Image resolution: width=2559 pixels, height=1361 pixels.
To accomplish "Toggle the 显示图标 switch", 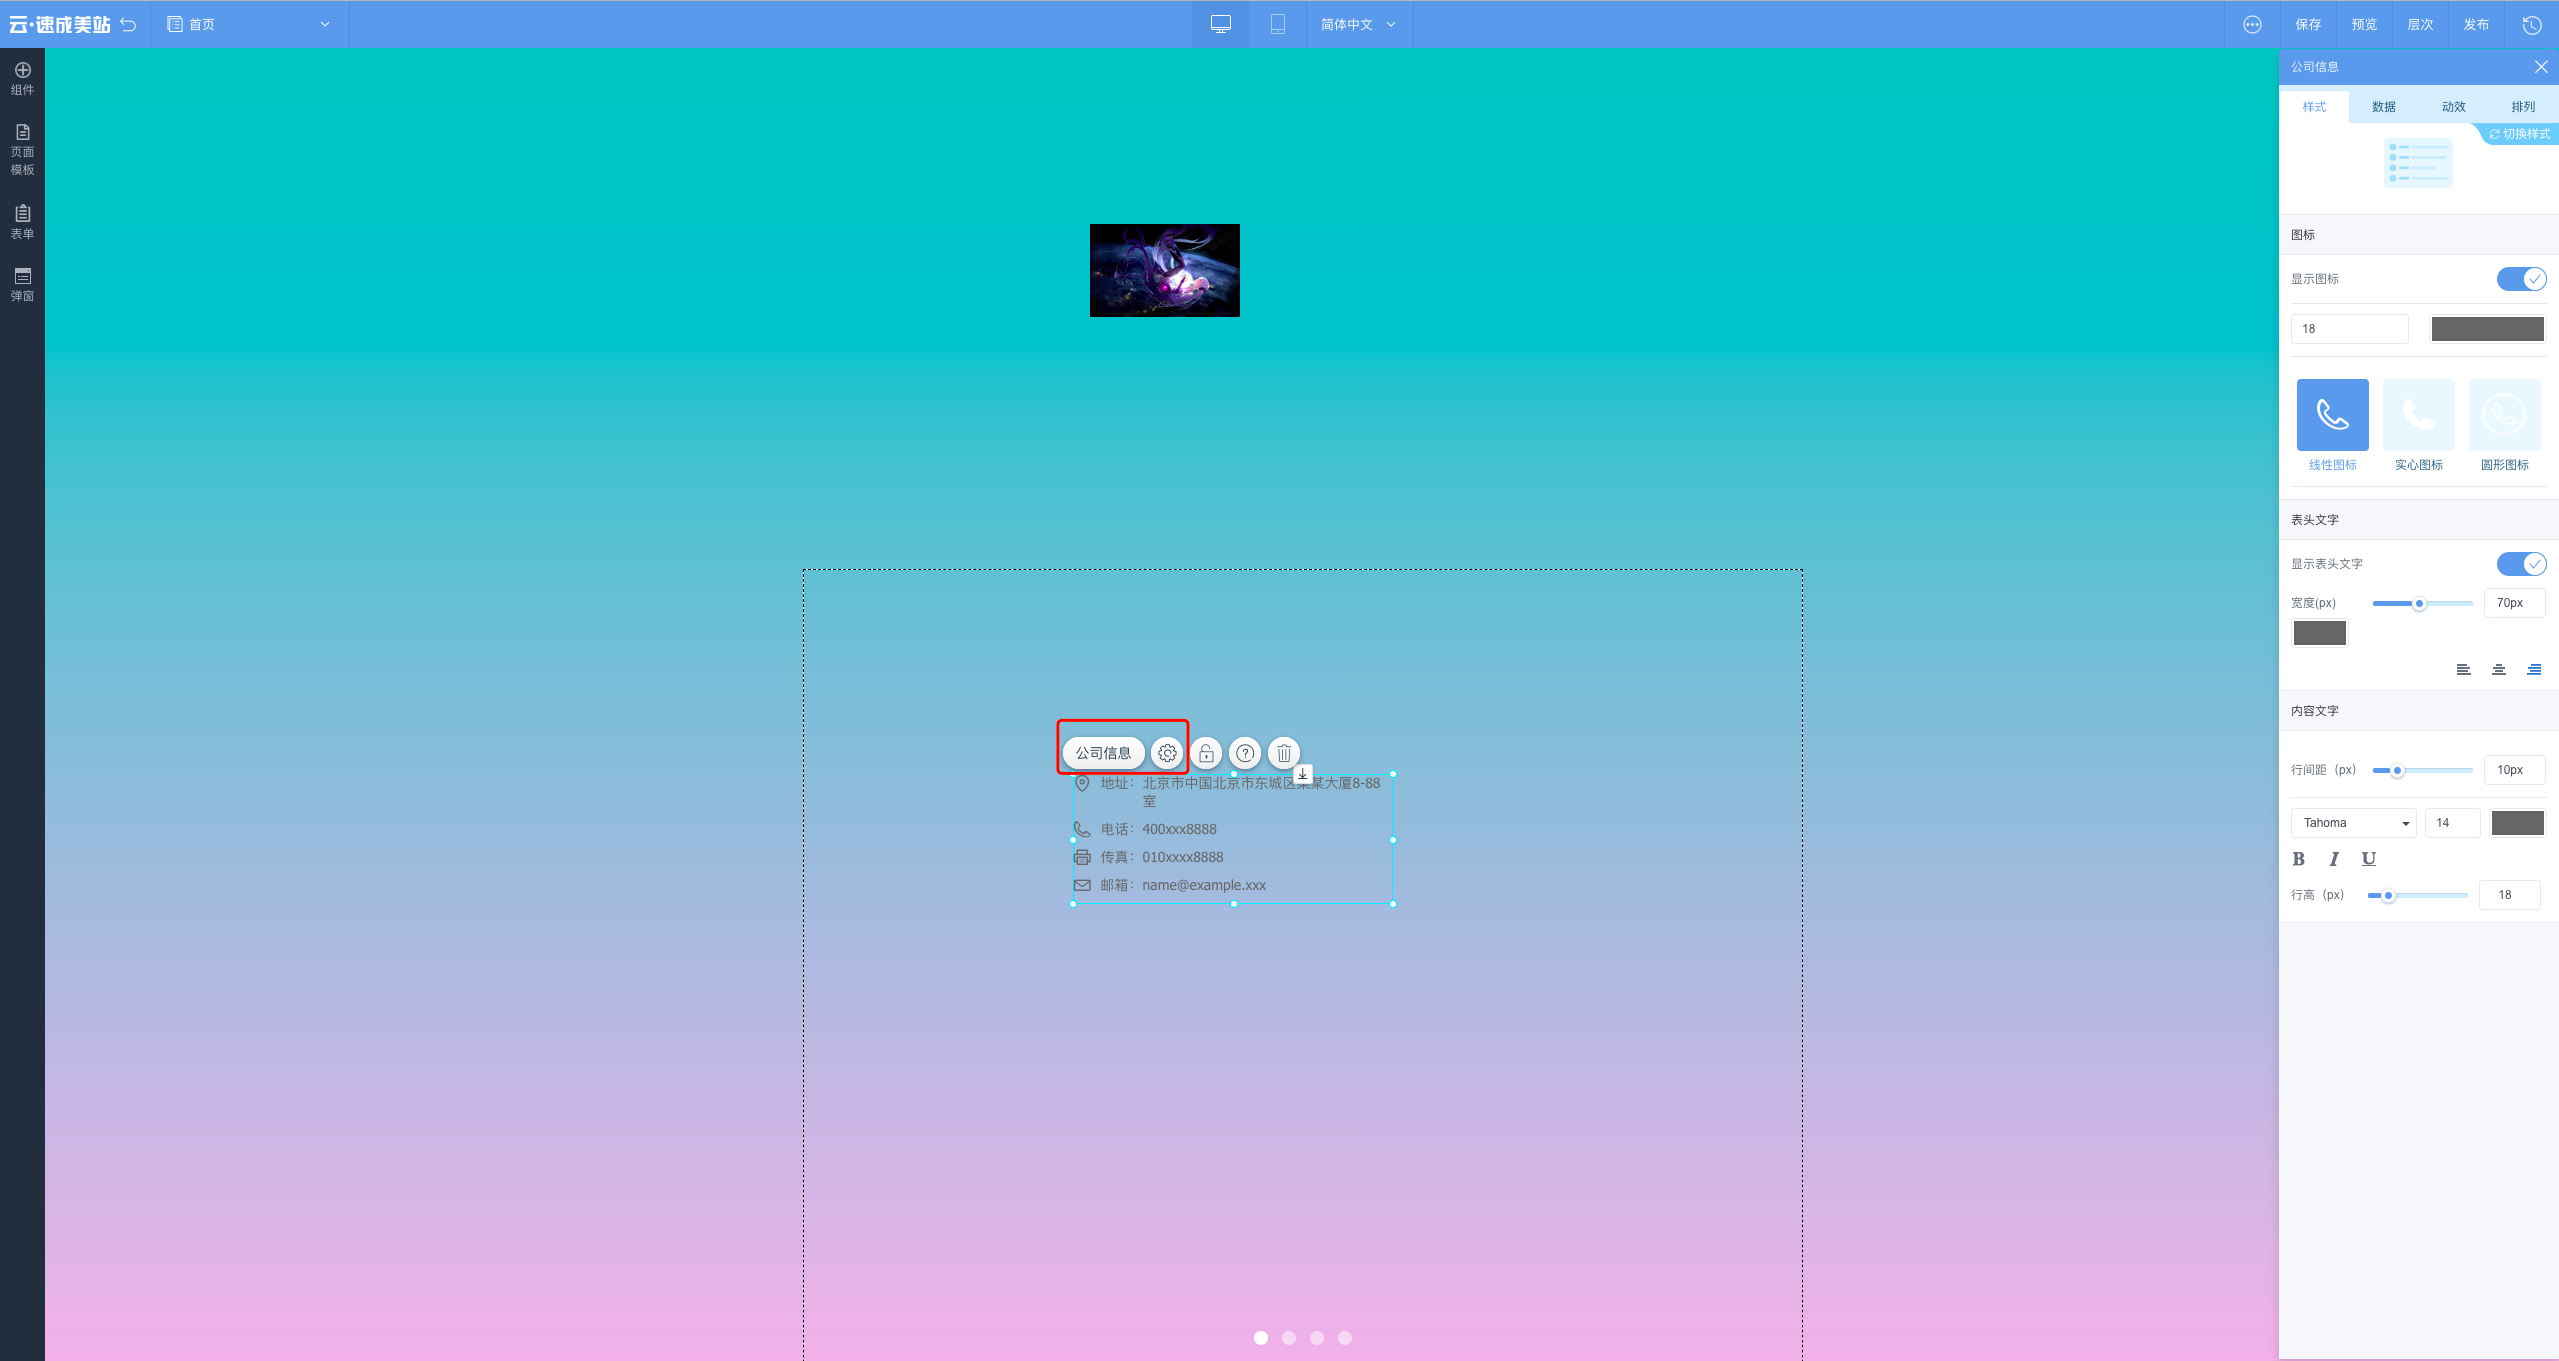I will [x=2521, y=279].
